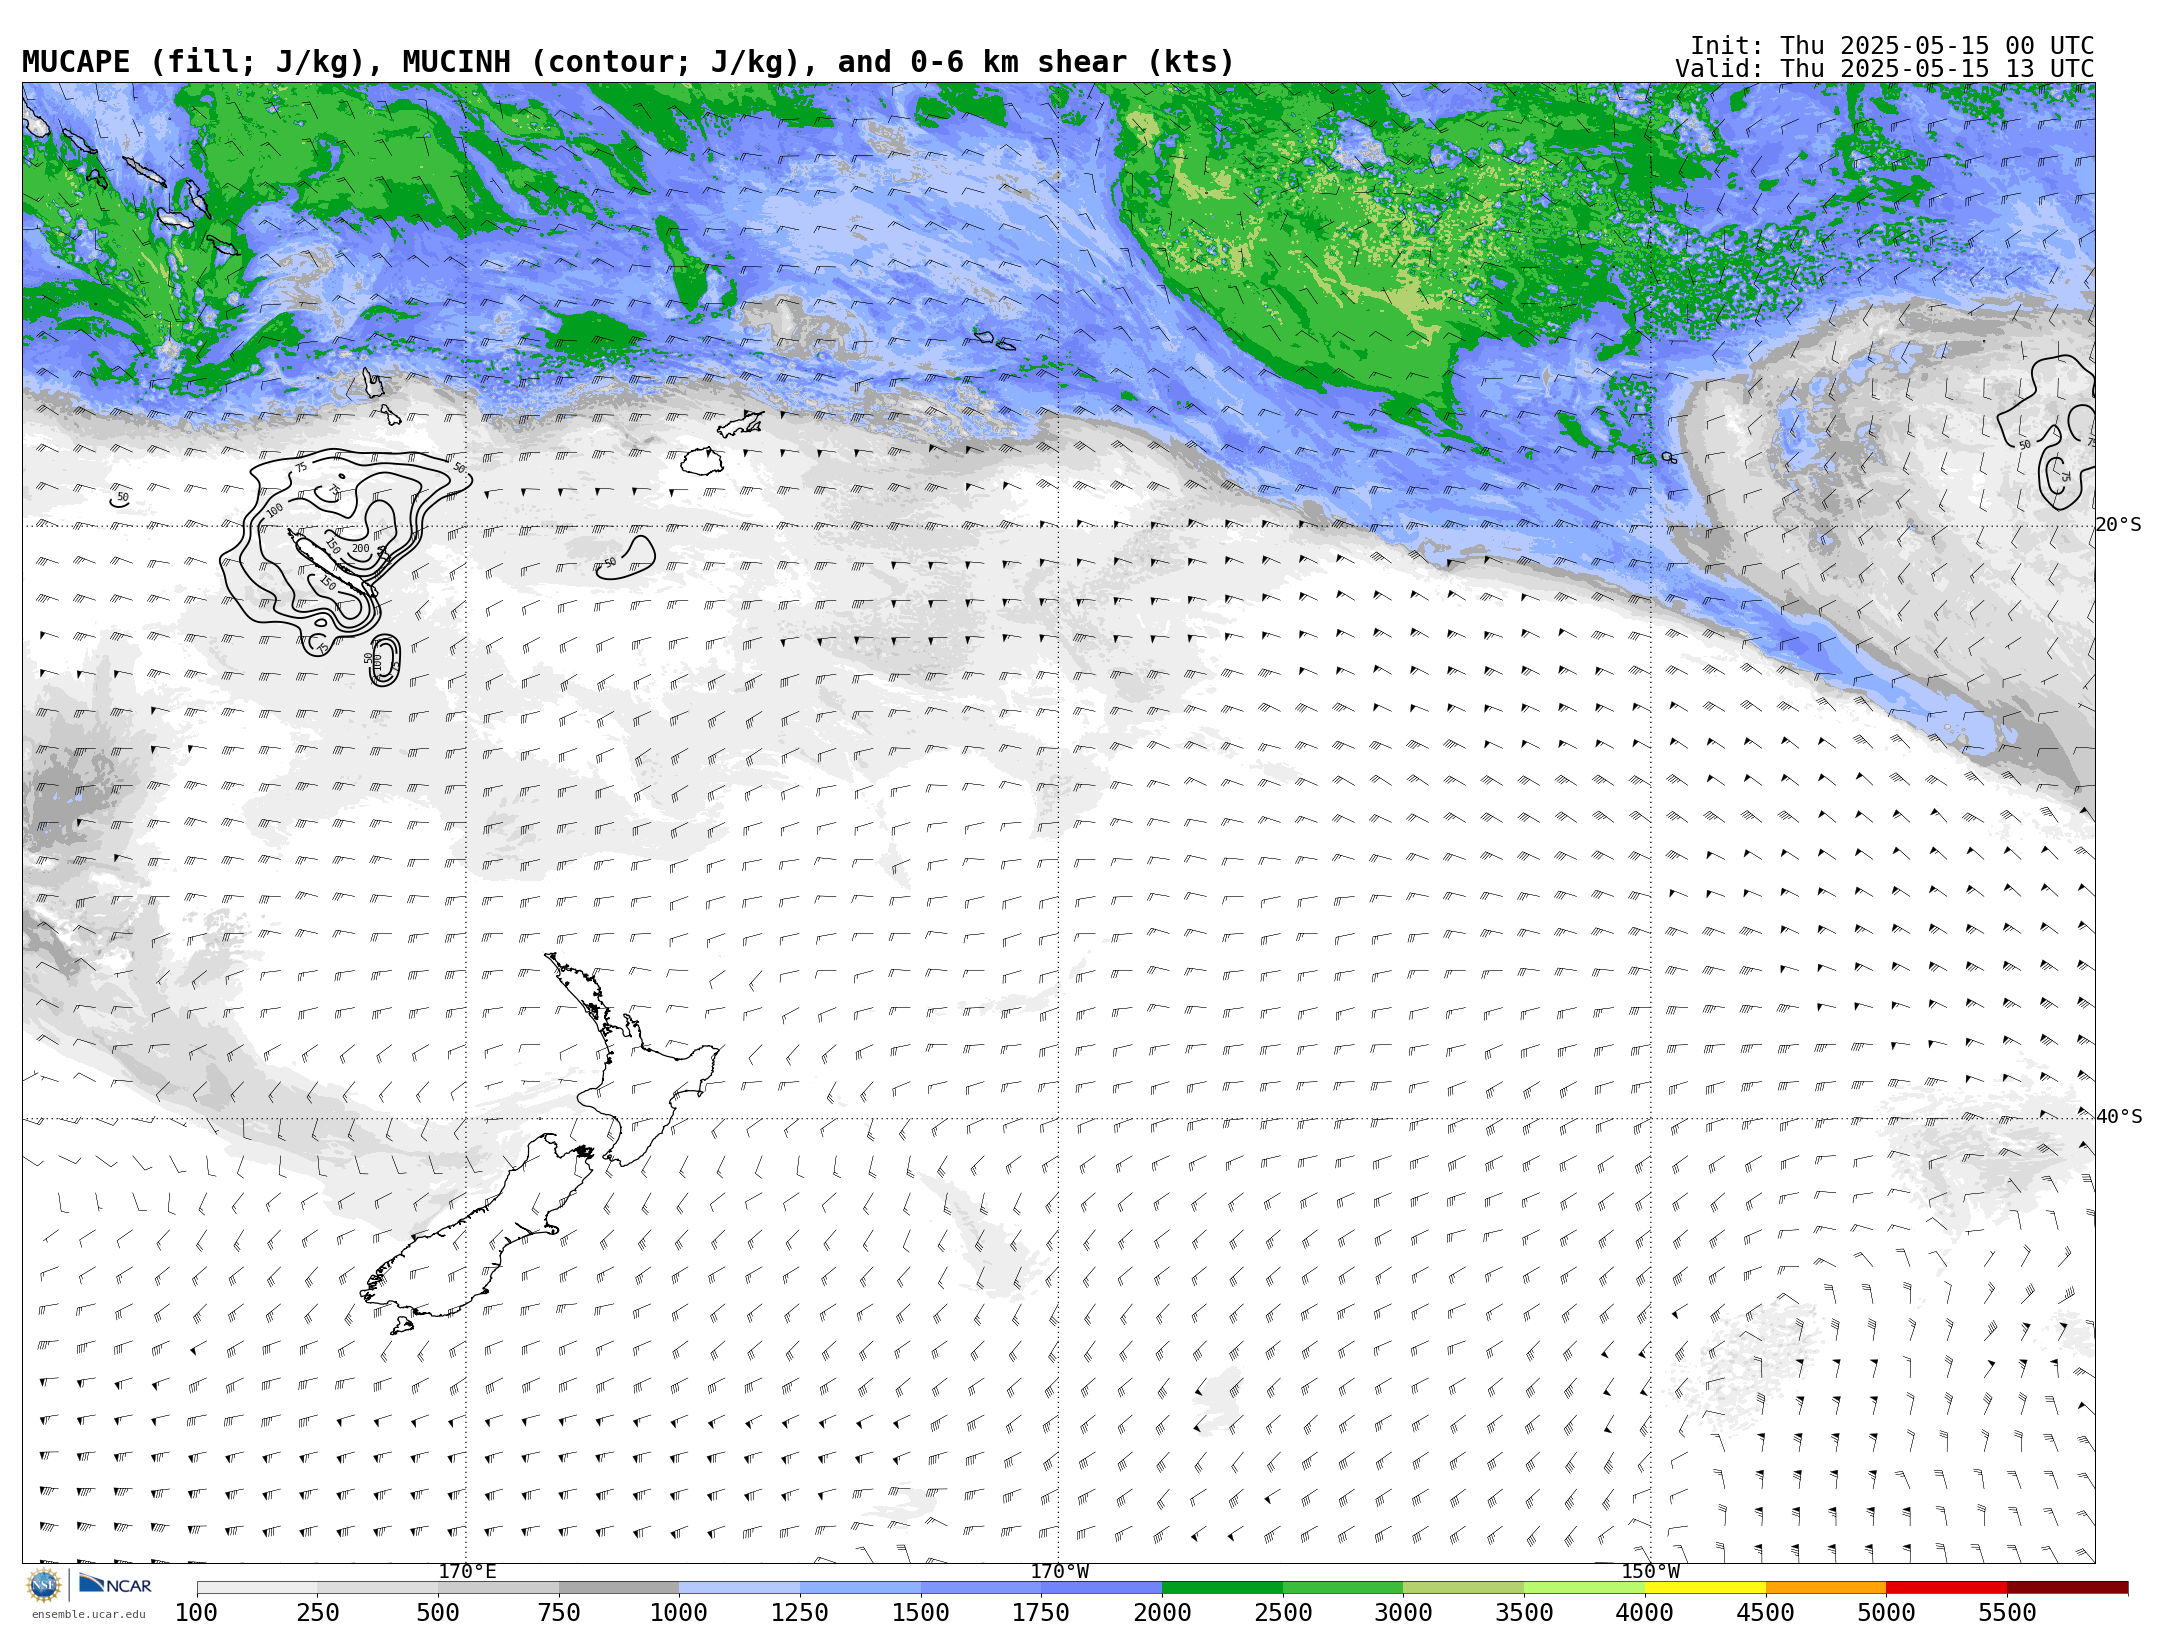Screen dimensions: 2160x1626
Task: Click the 170°W longitude label
Action: (1059, 1571)
